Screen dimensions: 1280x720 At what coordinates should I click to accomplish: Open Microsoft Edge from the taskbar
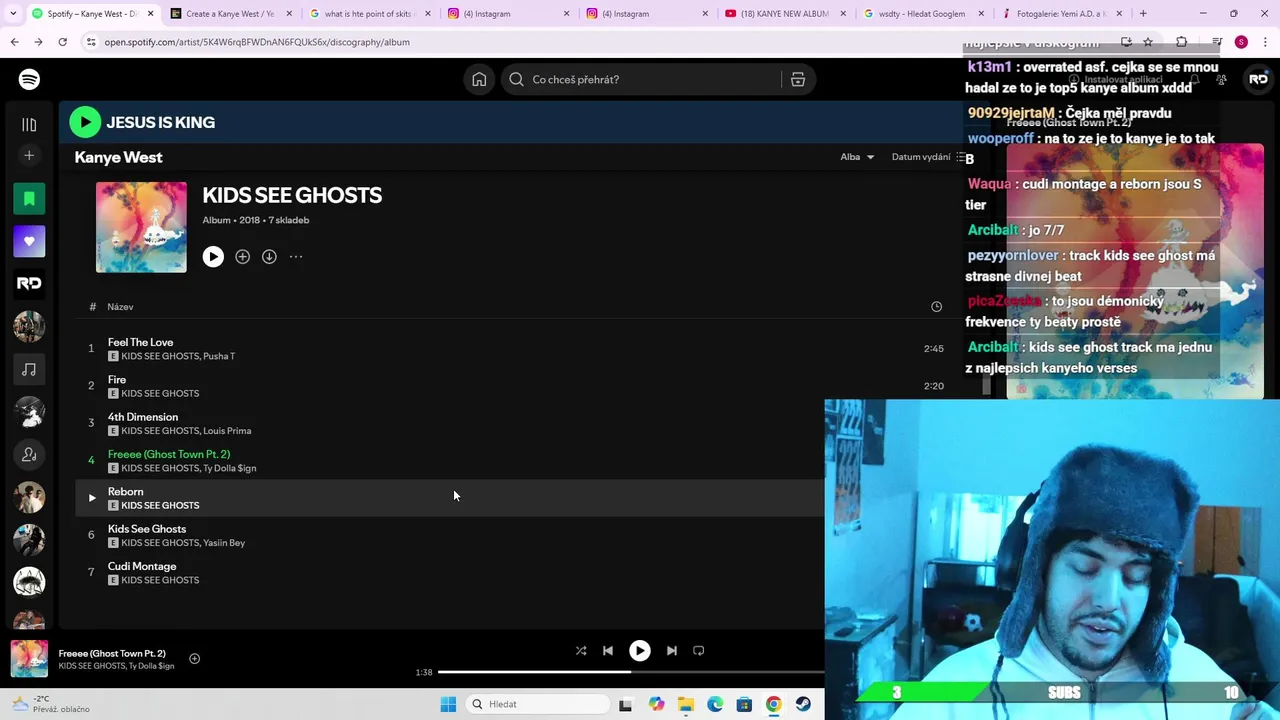[x=715, y=704]
